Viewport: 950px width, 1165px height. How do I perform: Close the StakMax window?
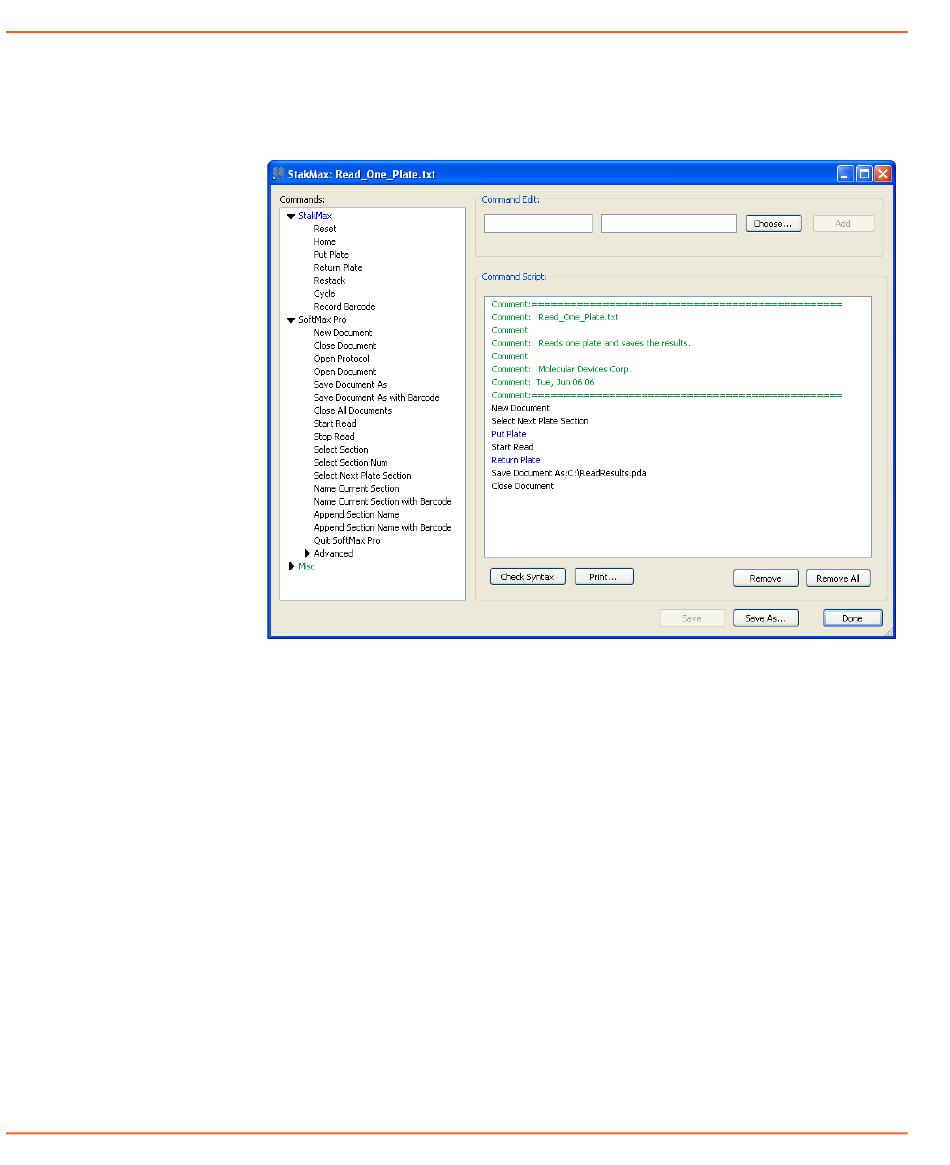click(x=882, y=174)
